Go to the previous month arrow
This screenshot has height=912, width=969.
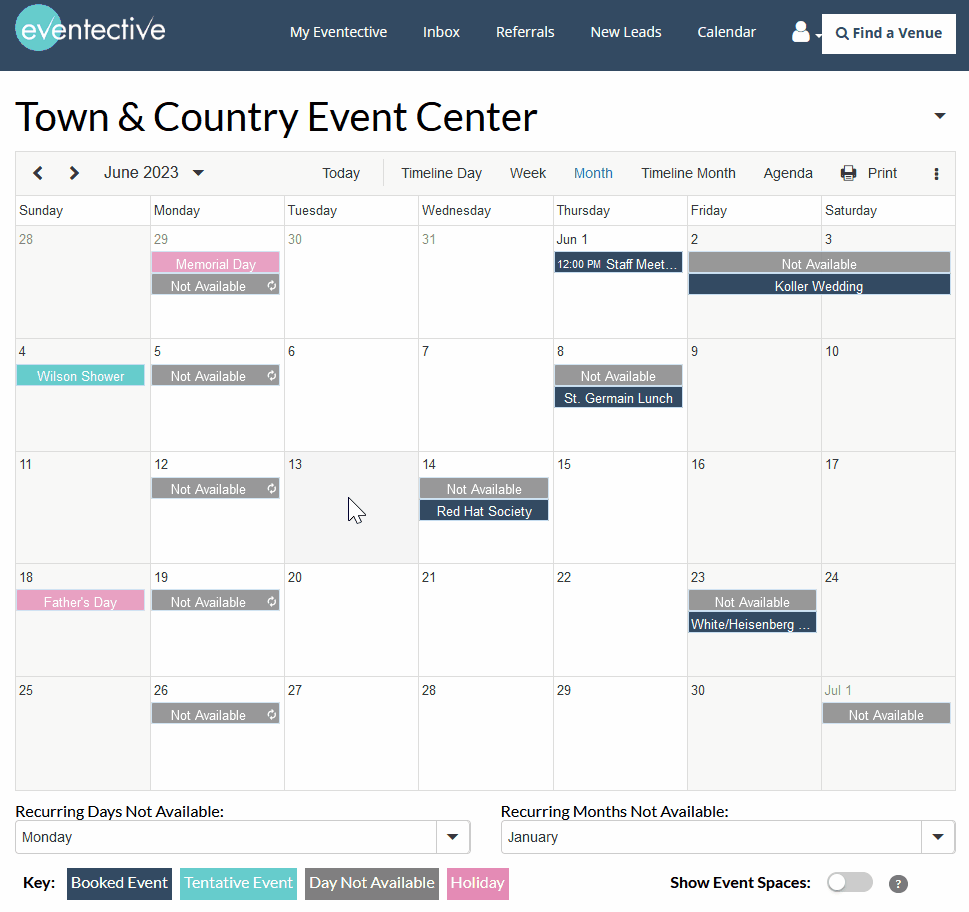point(38,173)
